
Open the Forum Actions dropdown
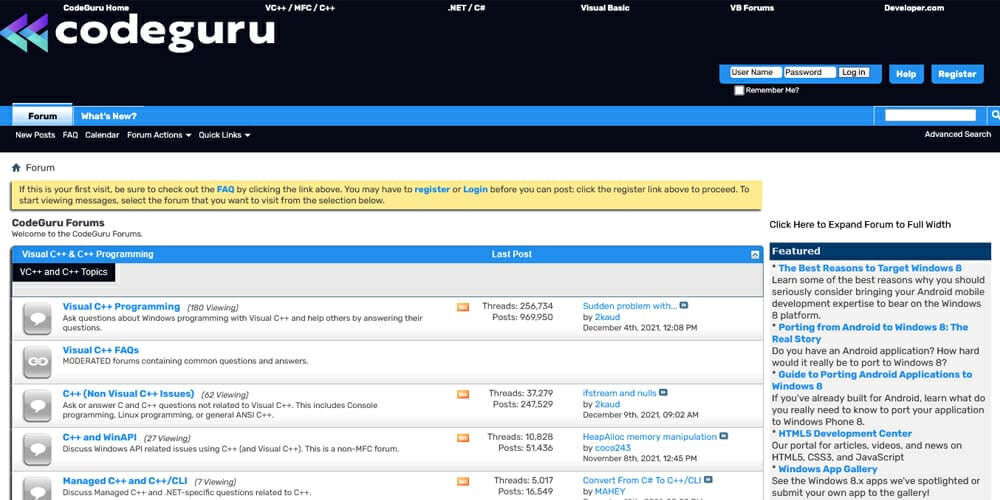(159, 135)
